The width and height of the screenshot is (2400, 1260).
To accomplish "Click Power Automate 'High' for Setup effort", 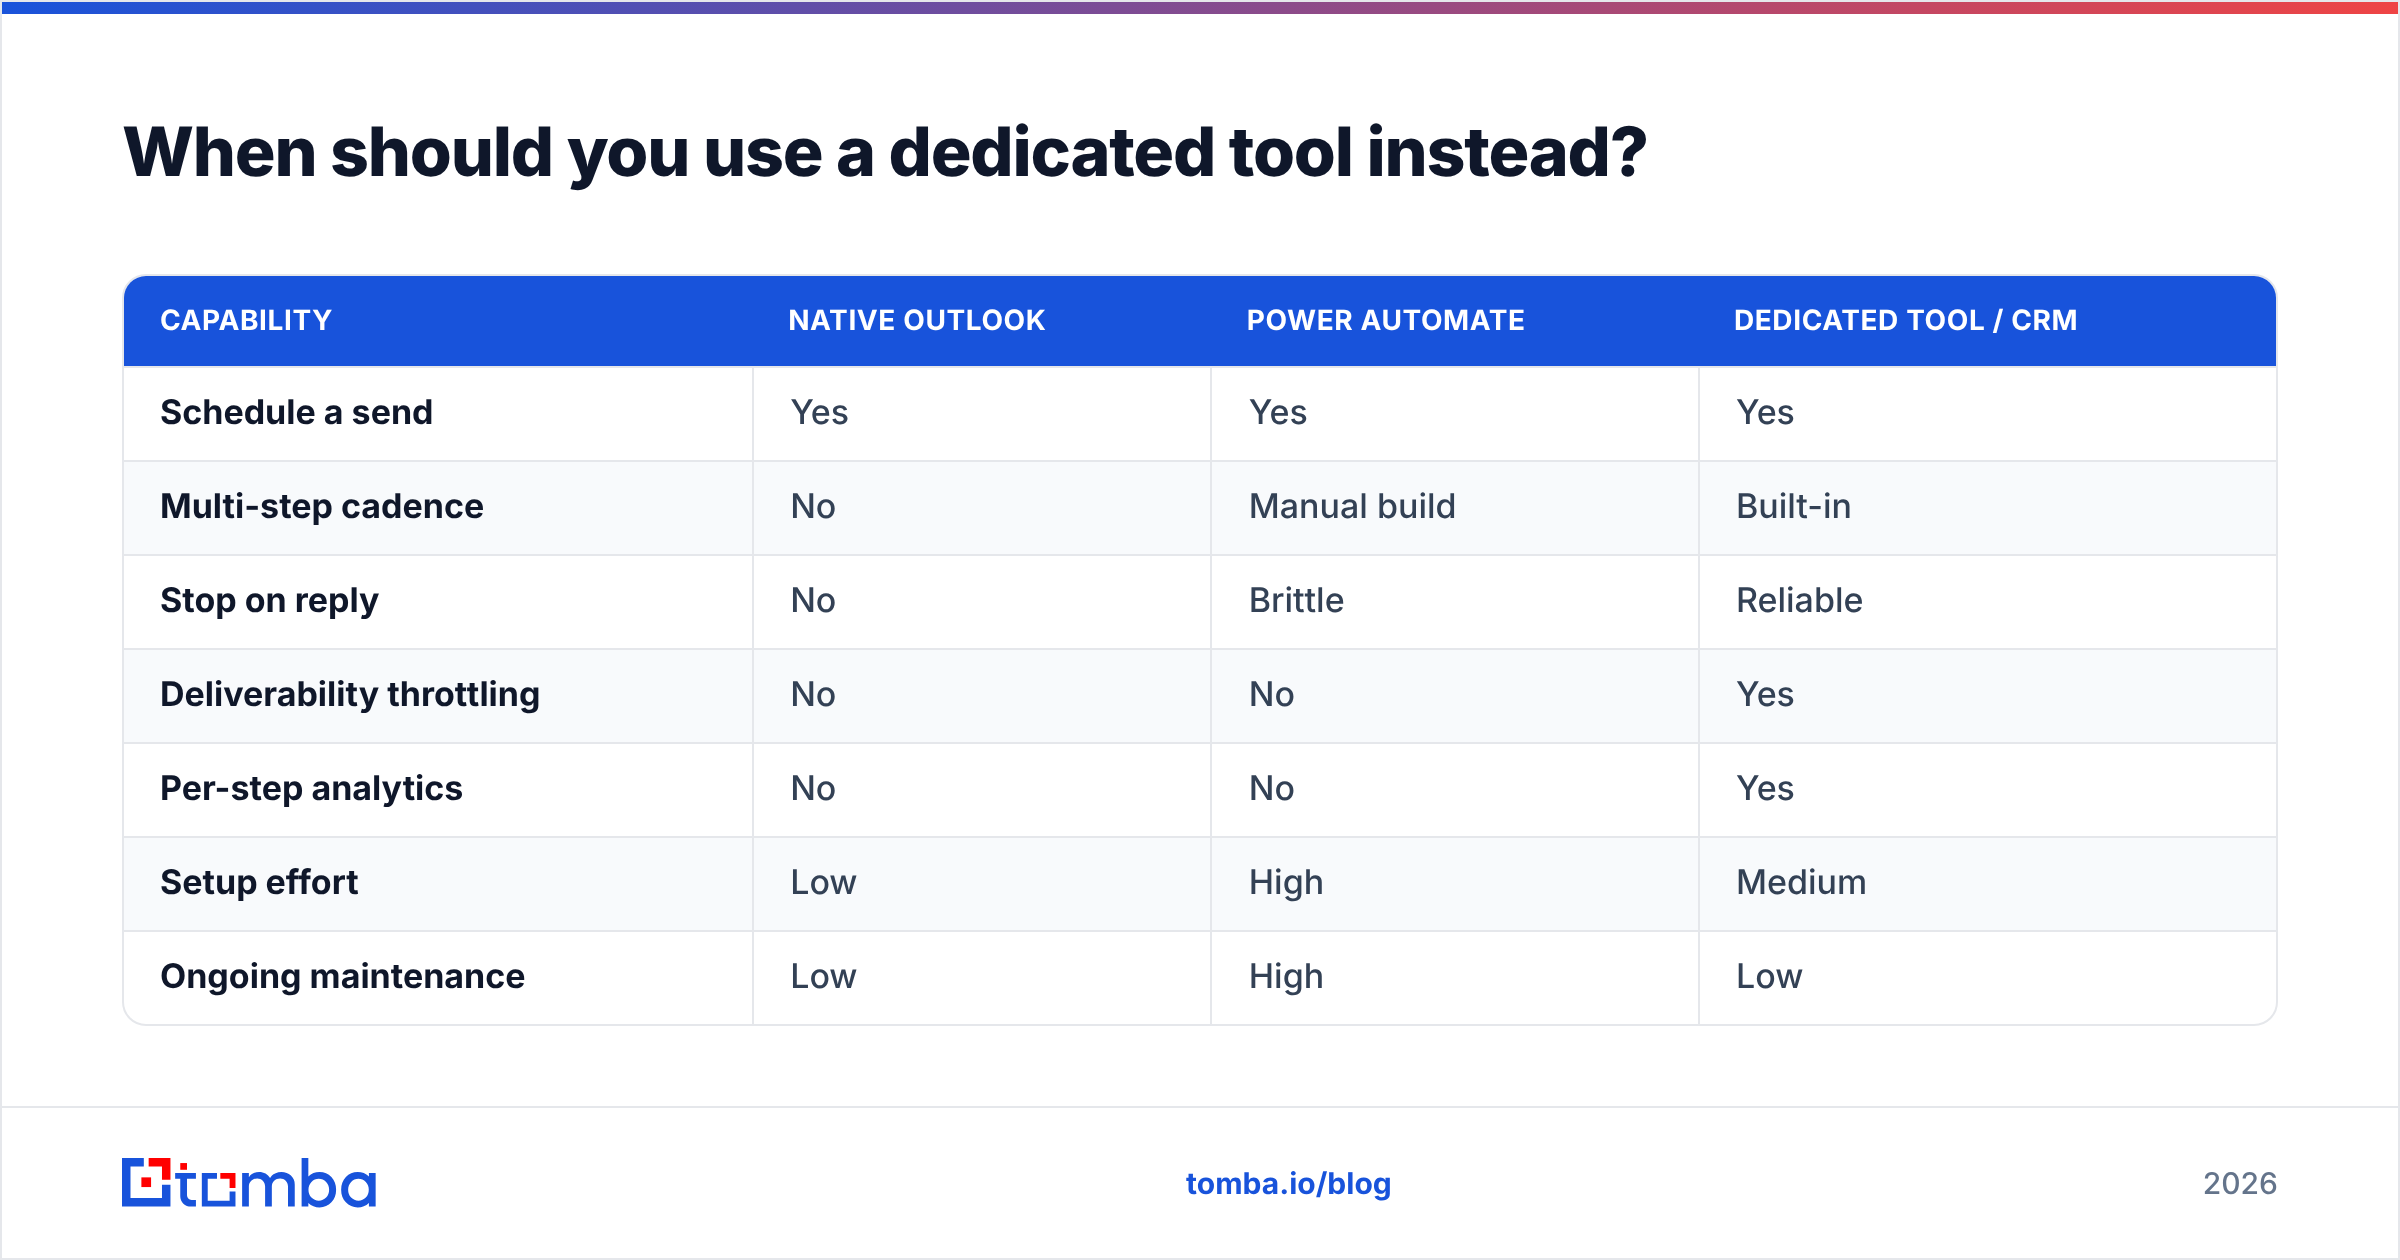I will 1286,882.
